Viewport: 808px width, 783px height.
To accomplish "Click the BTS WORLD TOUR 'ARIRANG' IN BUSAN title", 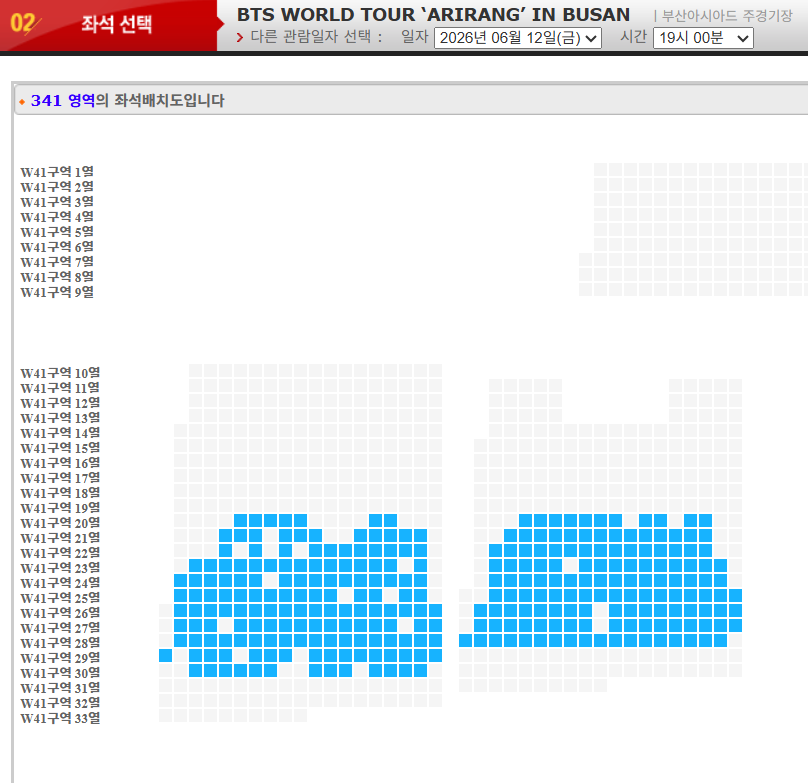I will 433,15.
